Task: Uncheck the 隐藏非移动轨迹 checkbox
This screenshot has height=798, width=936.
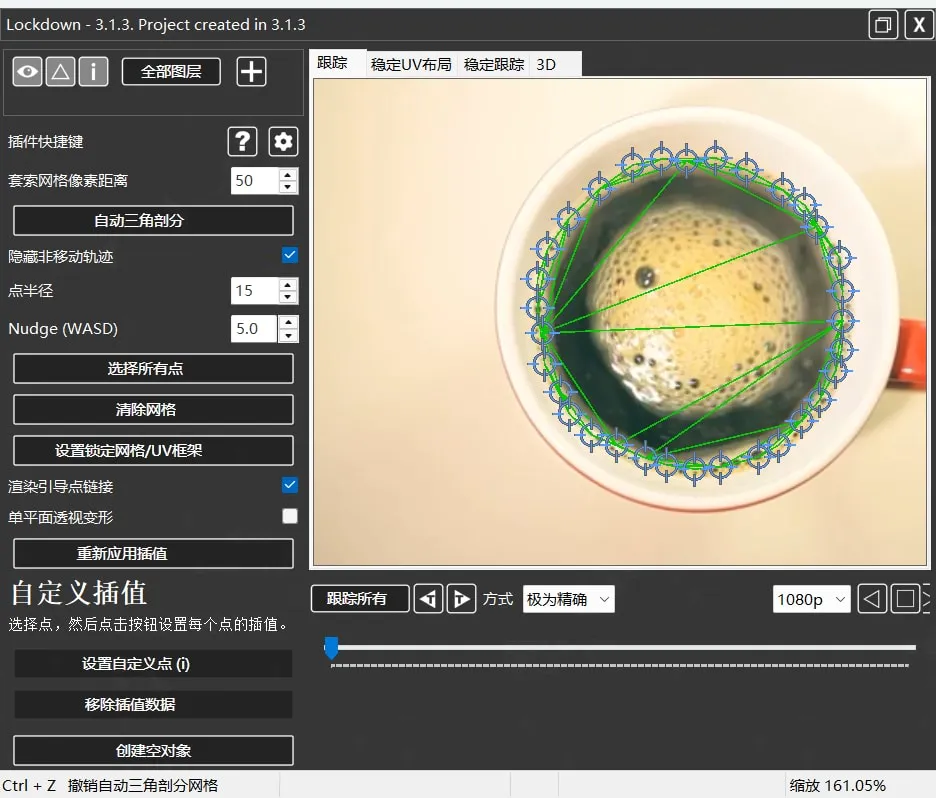Action: [x=290, y=256]
